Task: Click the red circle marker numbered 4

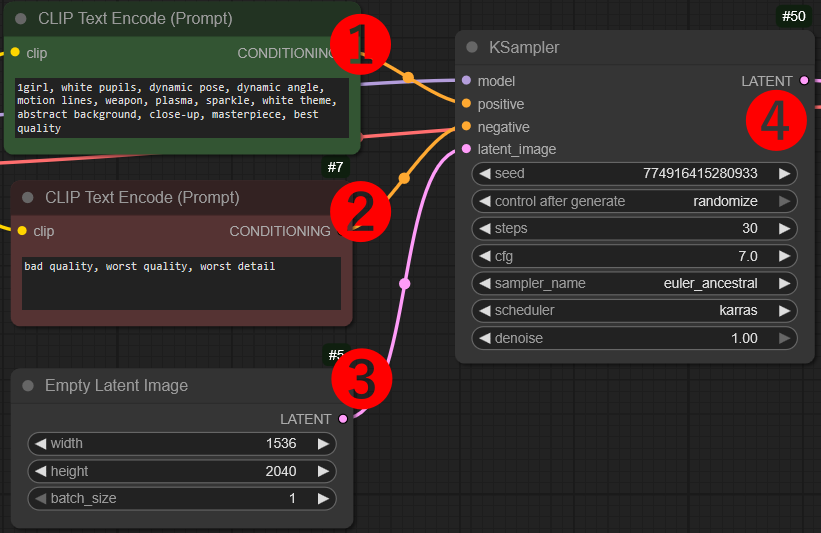Action: tap(776, 121)
